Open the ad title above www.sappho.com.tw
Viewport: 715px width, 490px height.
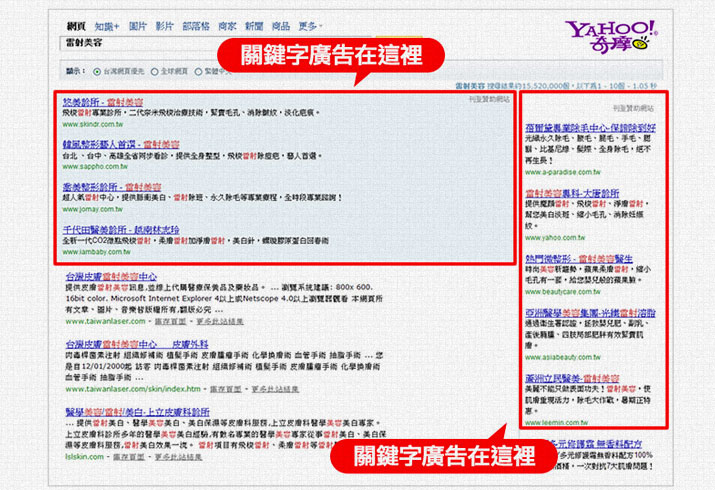pyautogui.click(x=121, y=144)
